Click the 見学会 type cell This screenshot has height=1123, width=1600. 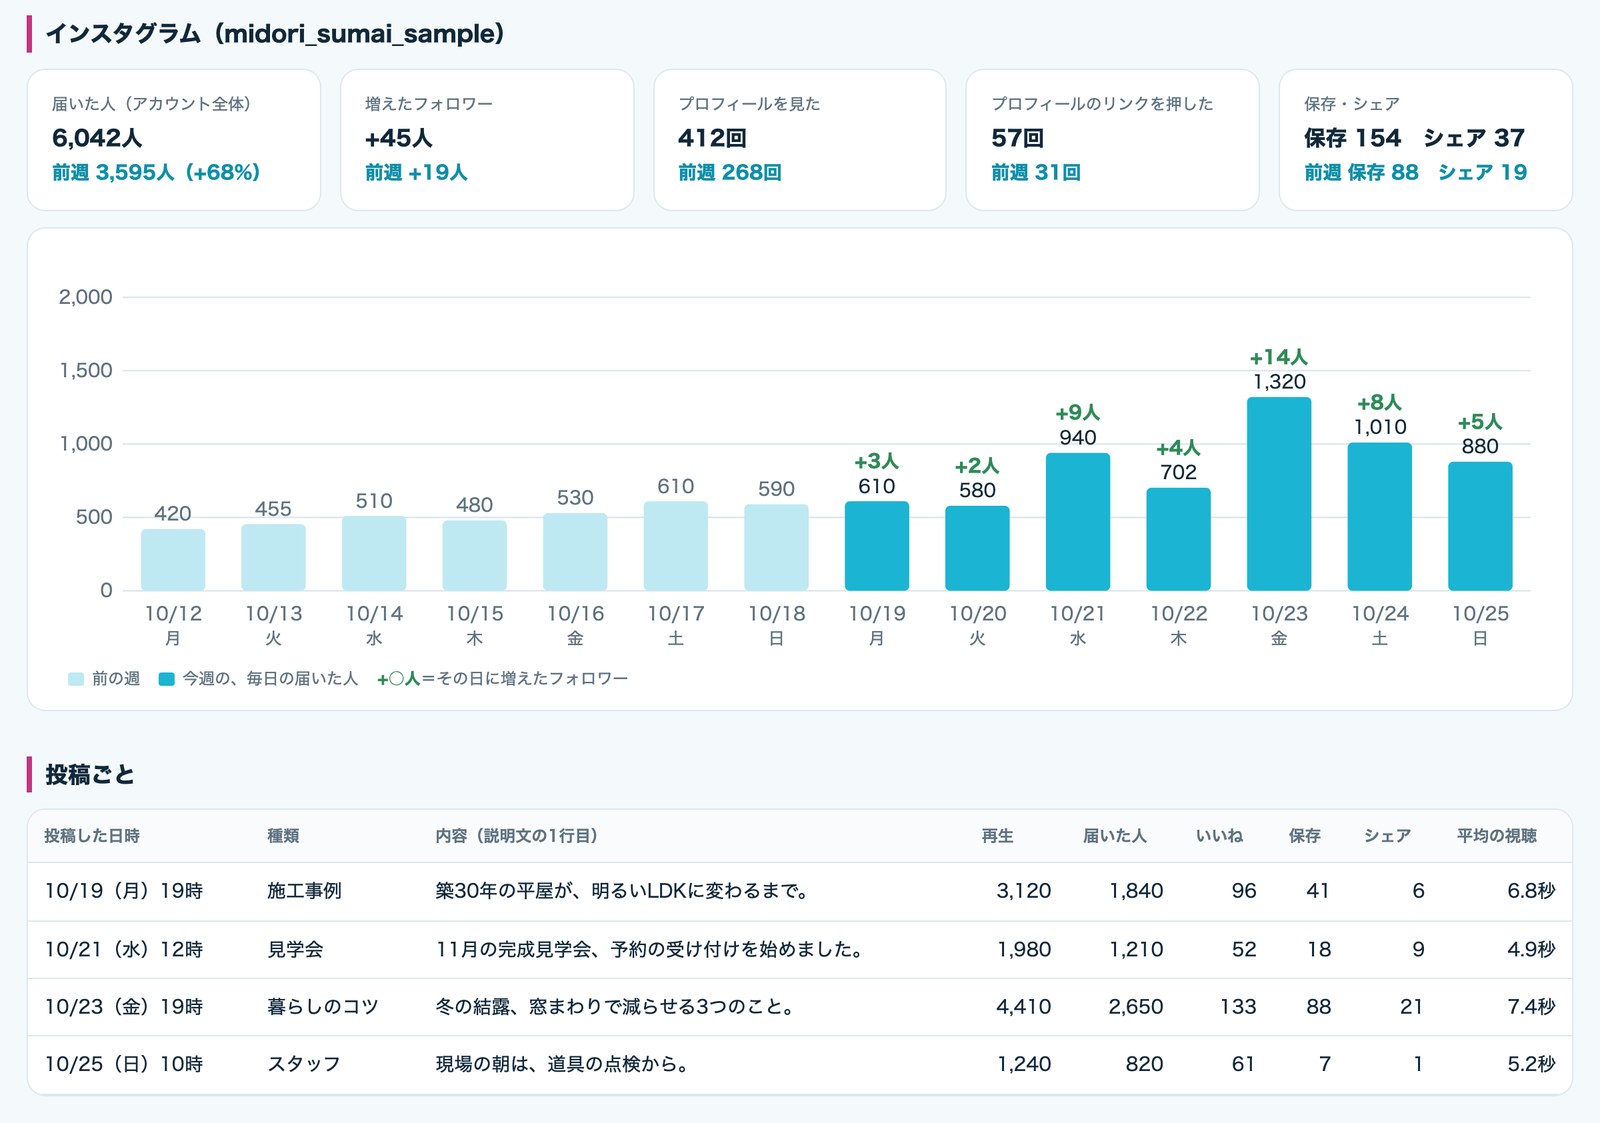click(295, 949)
